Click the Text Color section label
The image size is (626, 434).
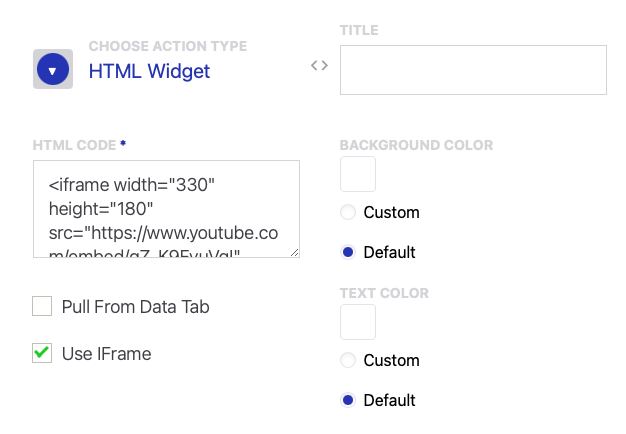pyautogui.click(x=384, y=293)
